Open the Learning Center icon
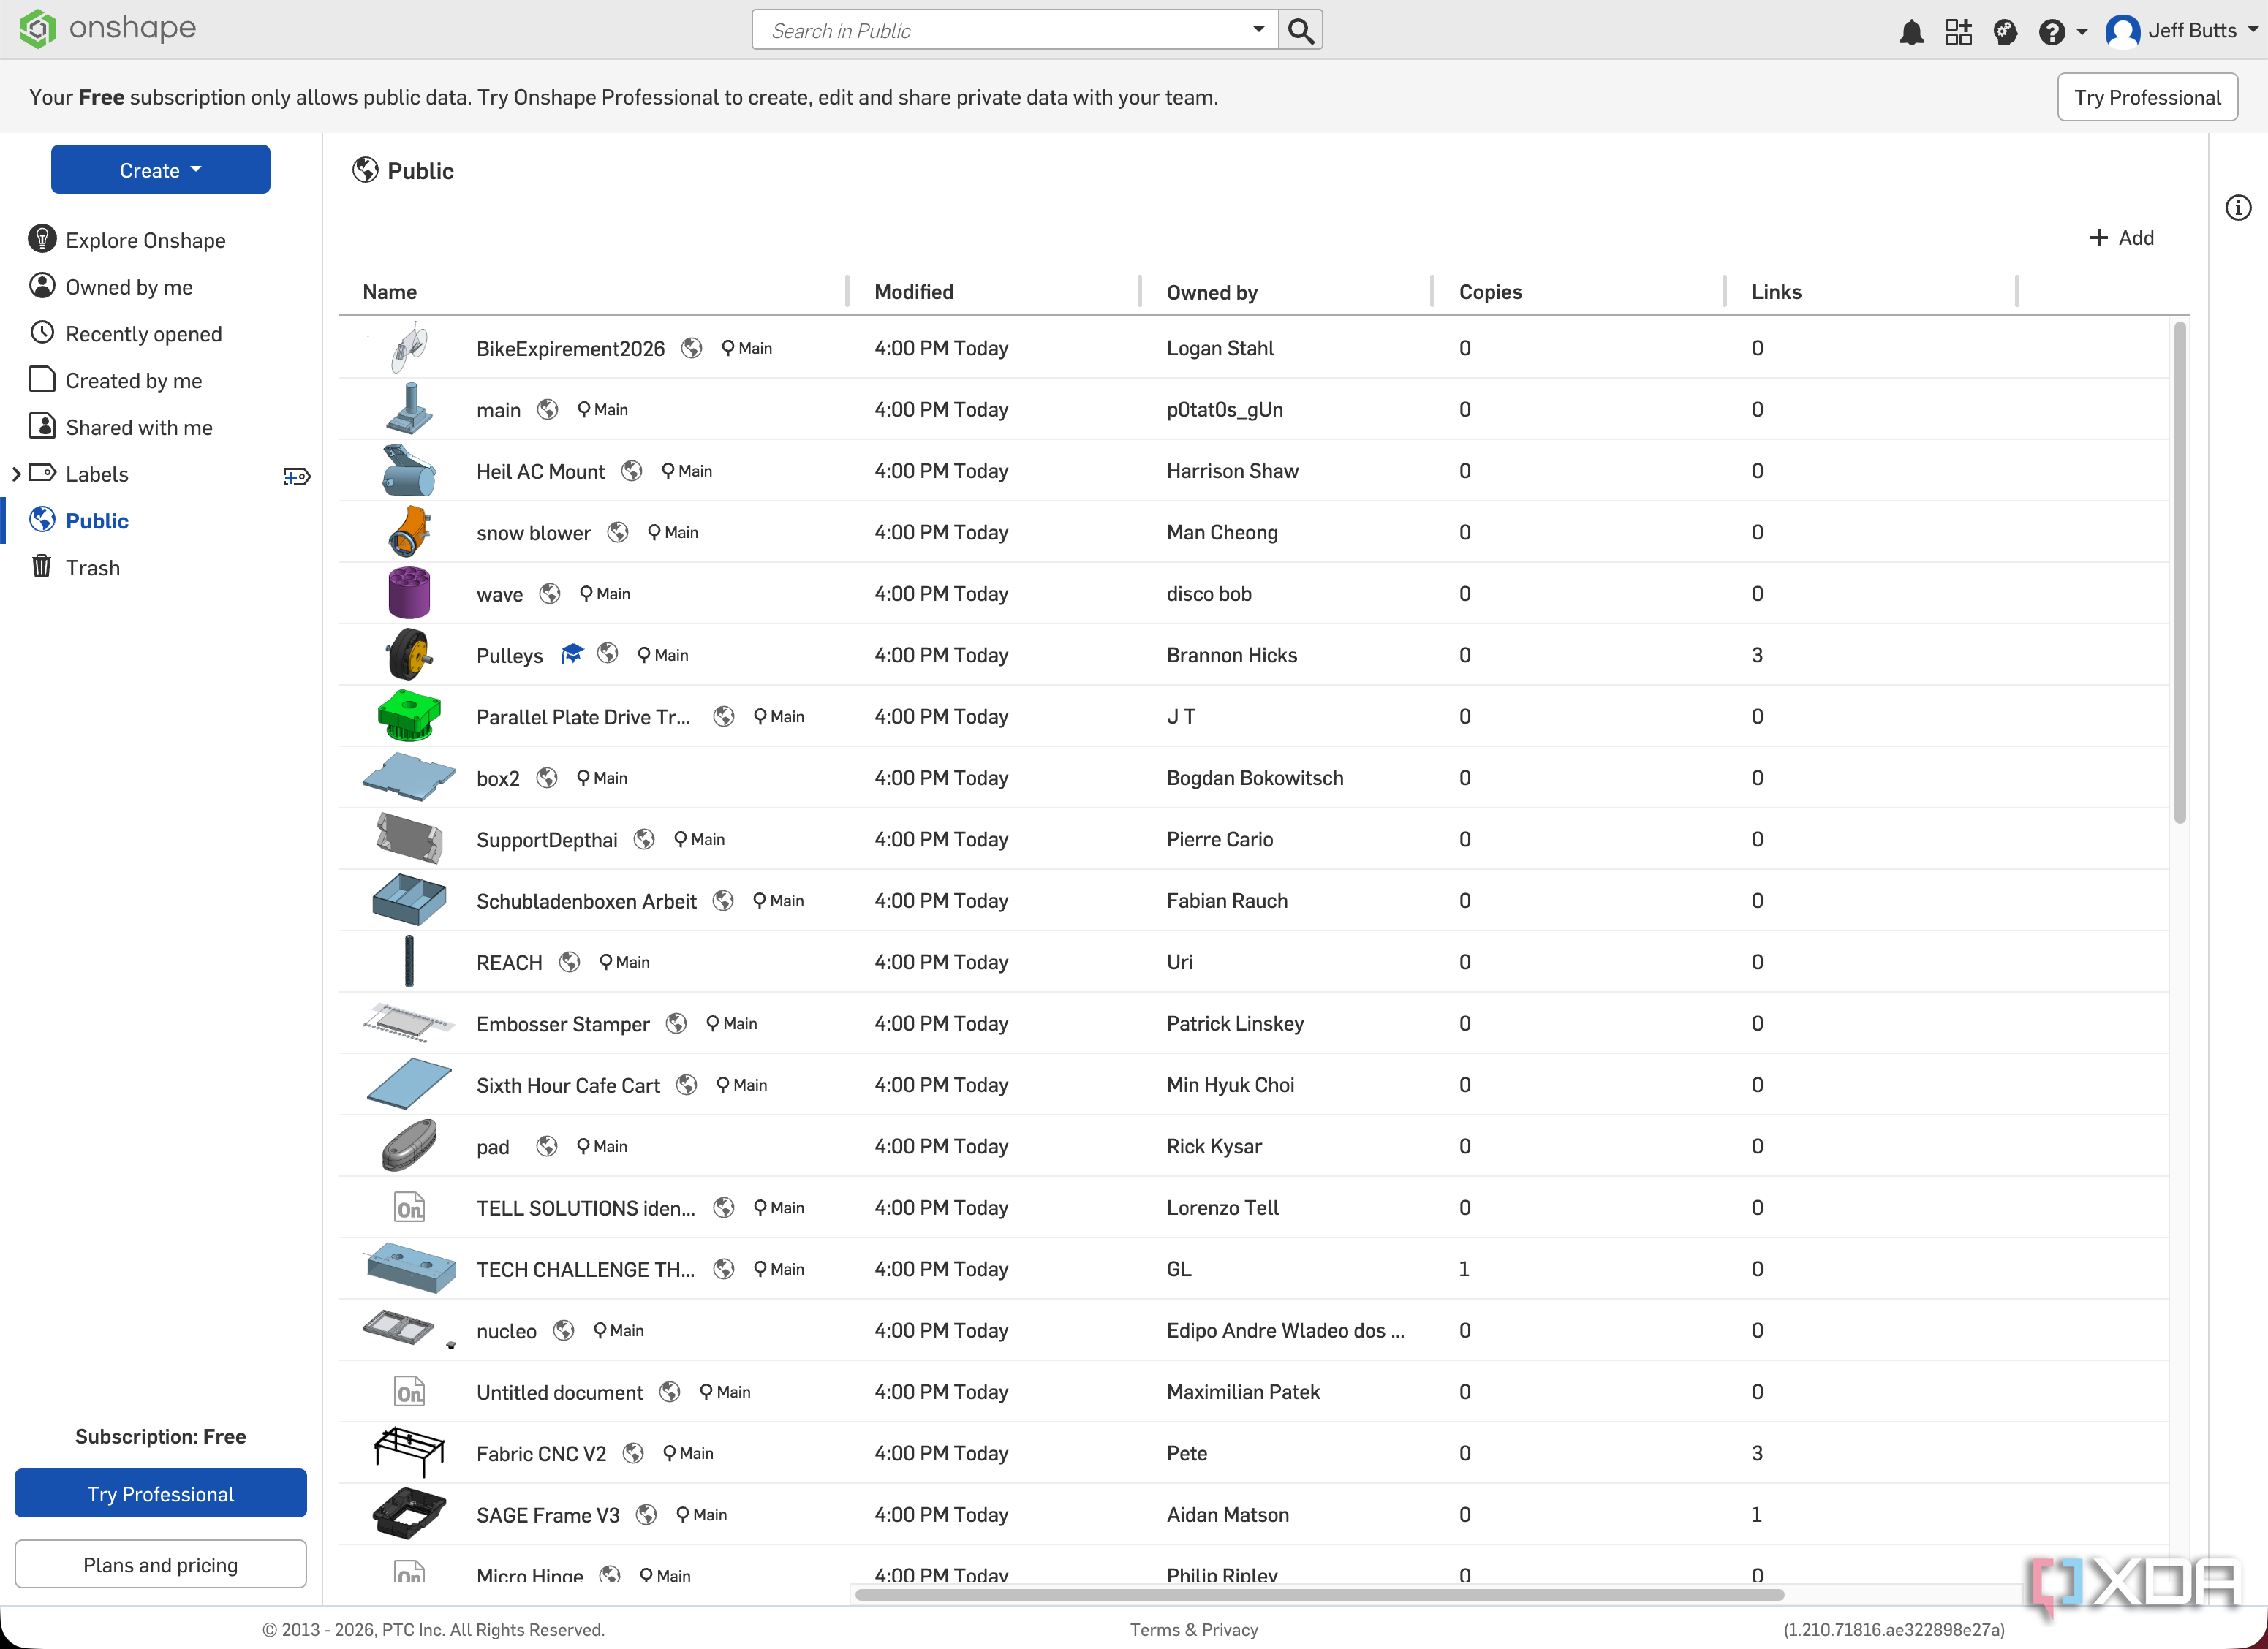Screen dimensions: 2268x1649 [x=2005, y=32]
